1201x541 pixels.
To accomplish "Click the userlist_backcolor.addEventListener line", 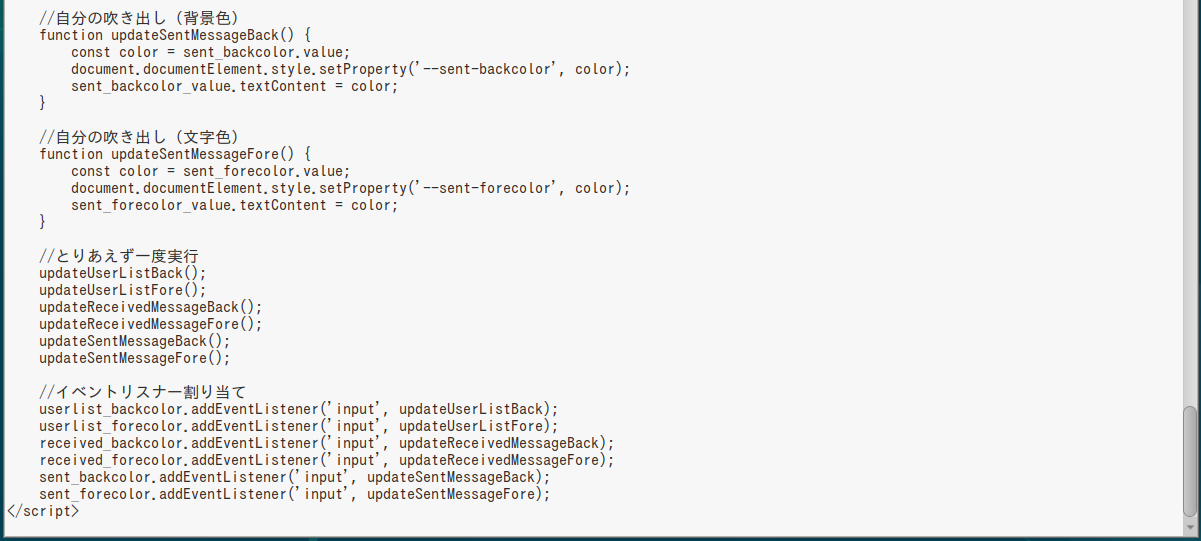I will [299, 409].
